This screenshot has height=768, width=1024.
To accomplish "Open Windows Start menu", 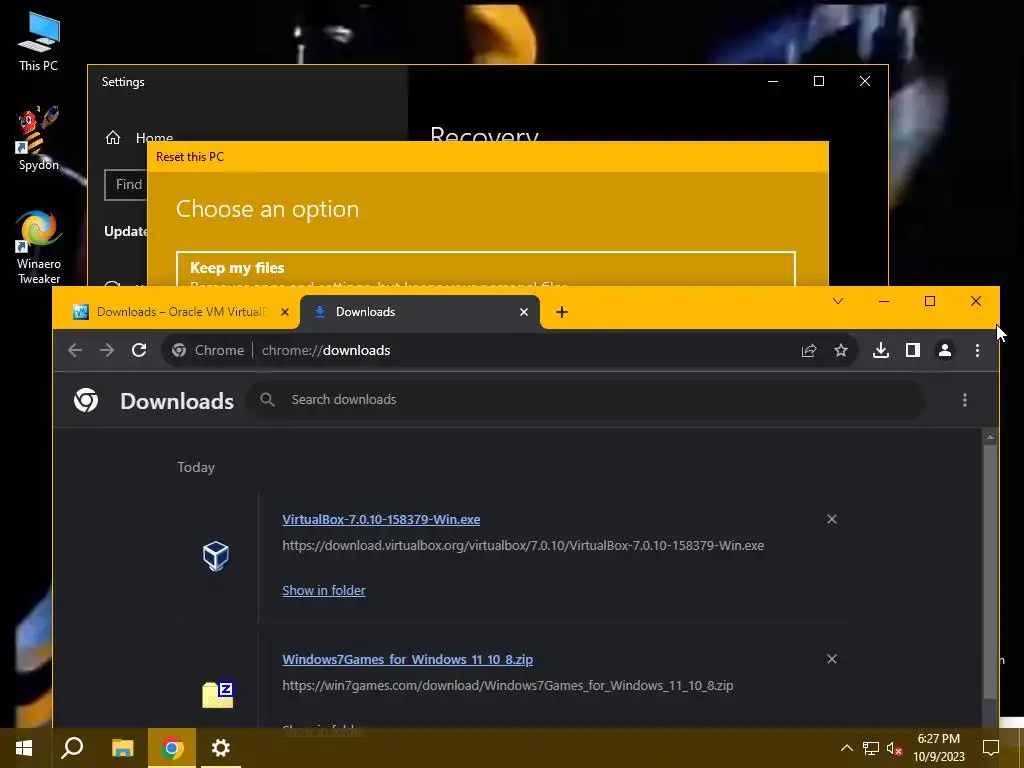I will 24,748.
